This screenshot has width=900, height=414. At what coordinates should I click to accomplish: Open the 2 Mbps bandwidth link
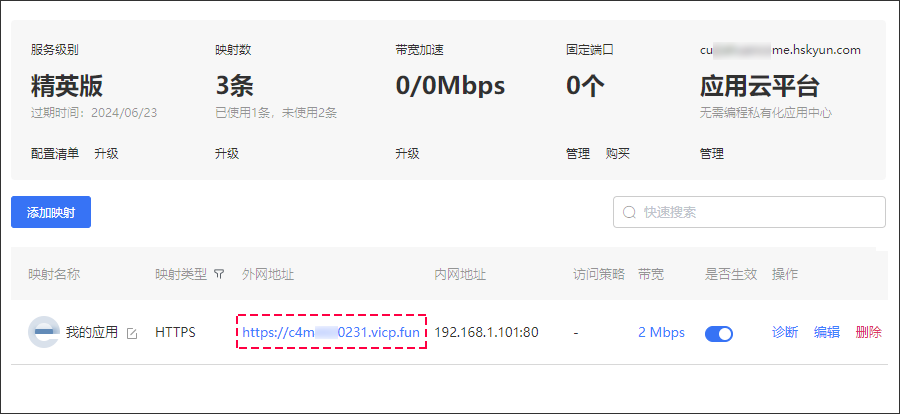661,332
